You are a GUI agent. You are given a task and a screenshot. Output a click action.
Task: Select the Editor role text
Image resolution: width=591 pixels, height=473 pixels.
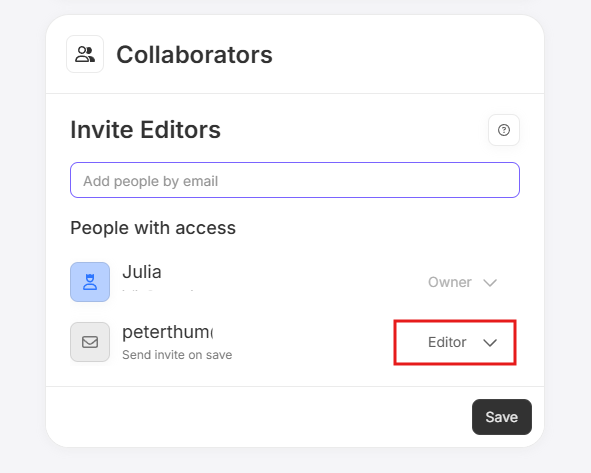447,342
